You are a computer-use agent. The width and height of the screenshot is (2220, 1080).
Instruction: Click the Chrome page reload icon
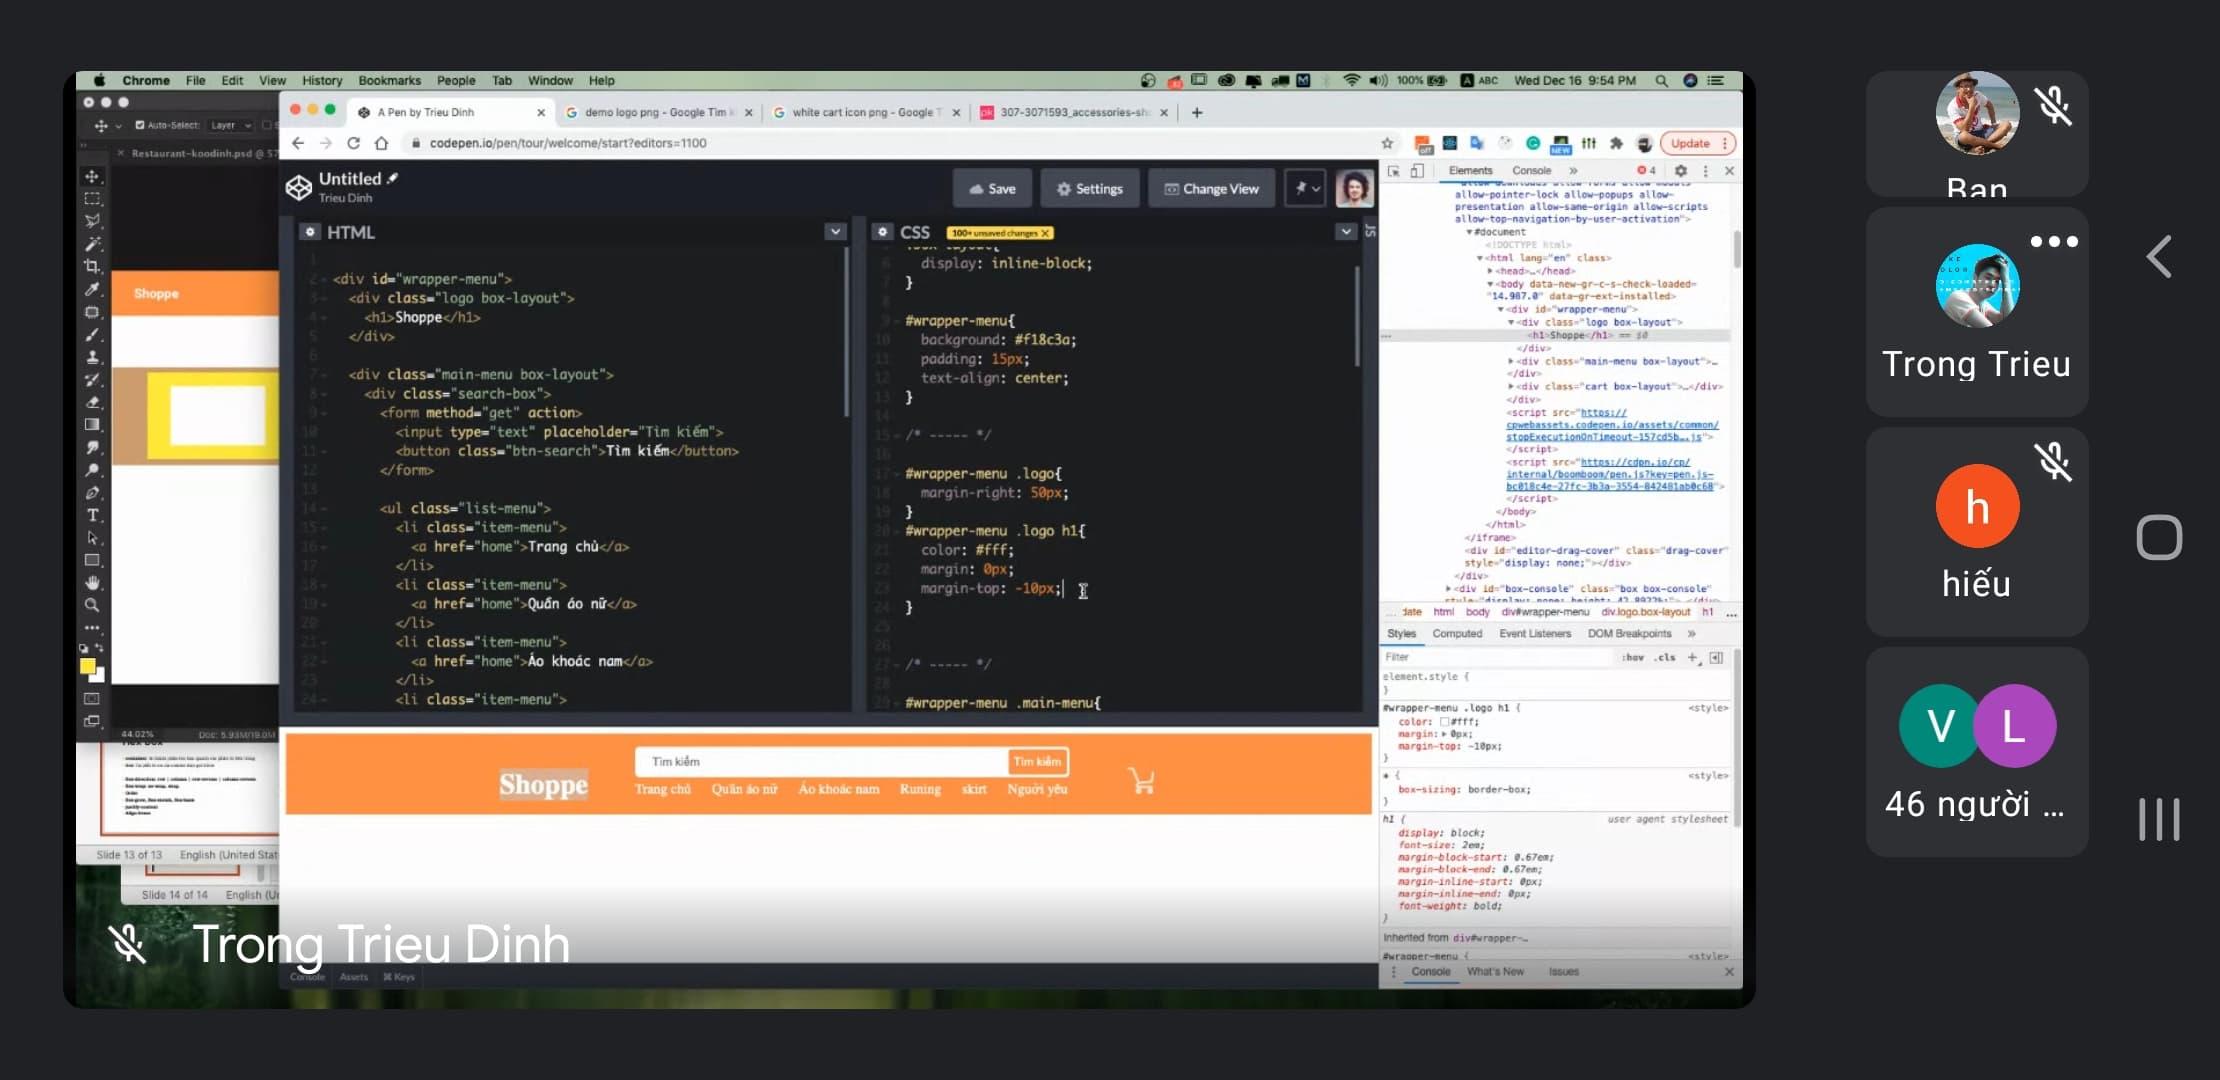click(353, 143)
